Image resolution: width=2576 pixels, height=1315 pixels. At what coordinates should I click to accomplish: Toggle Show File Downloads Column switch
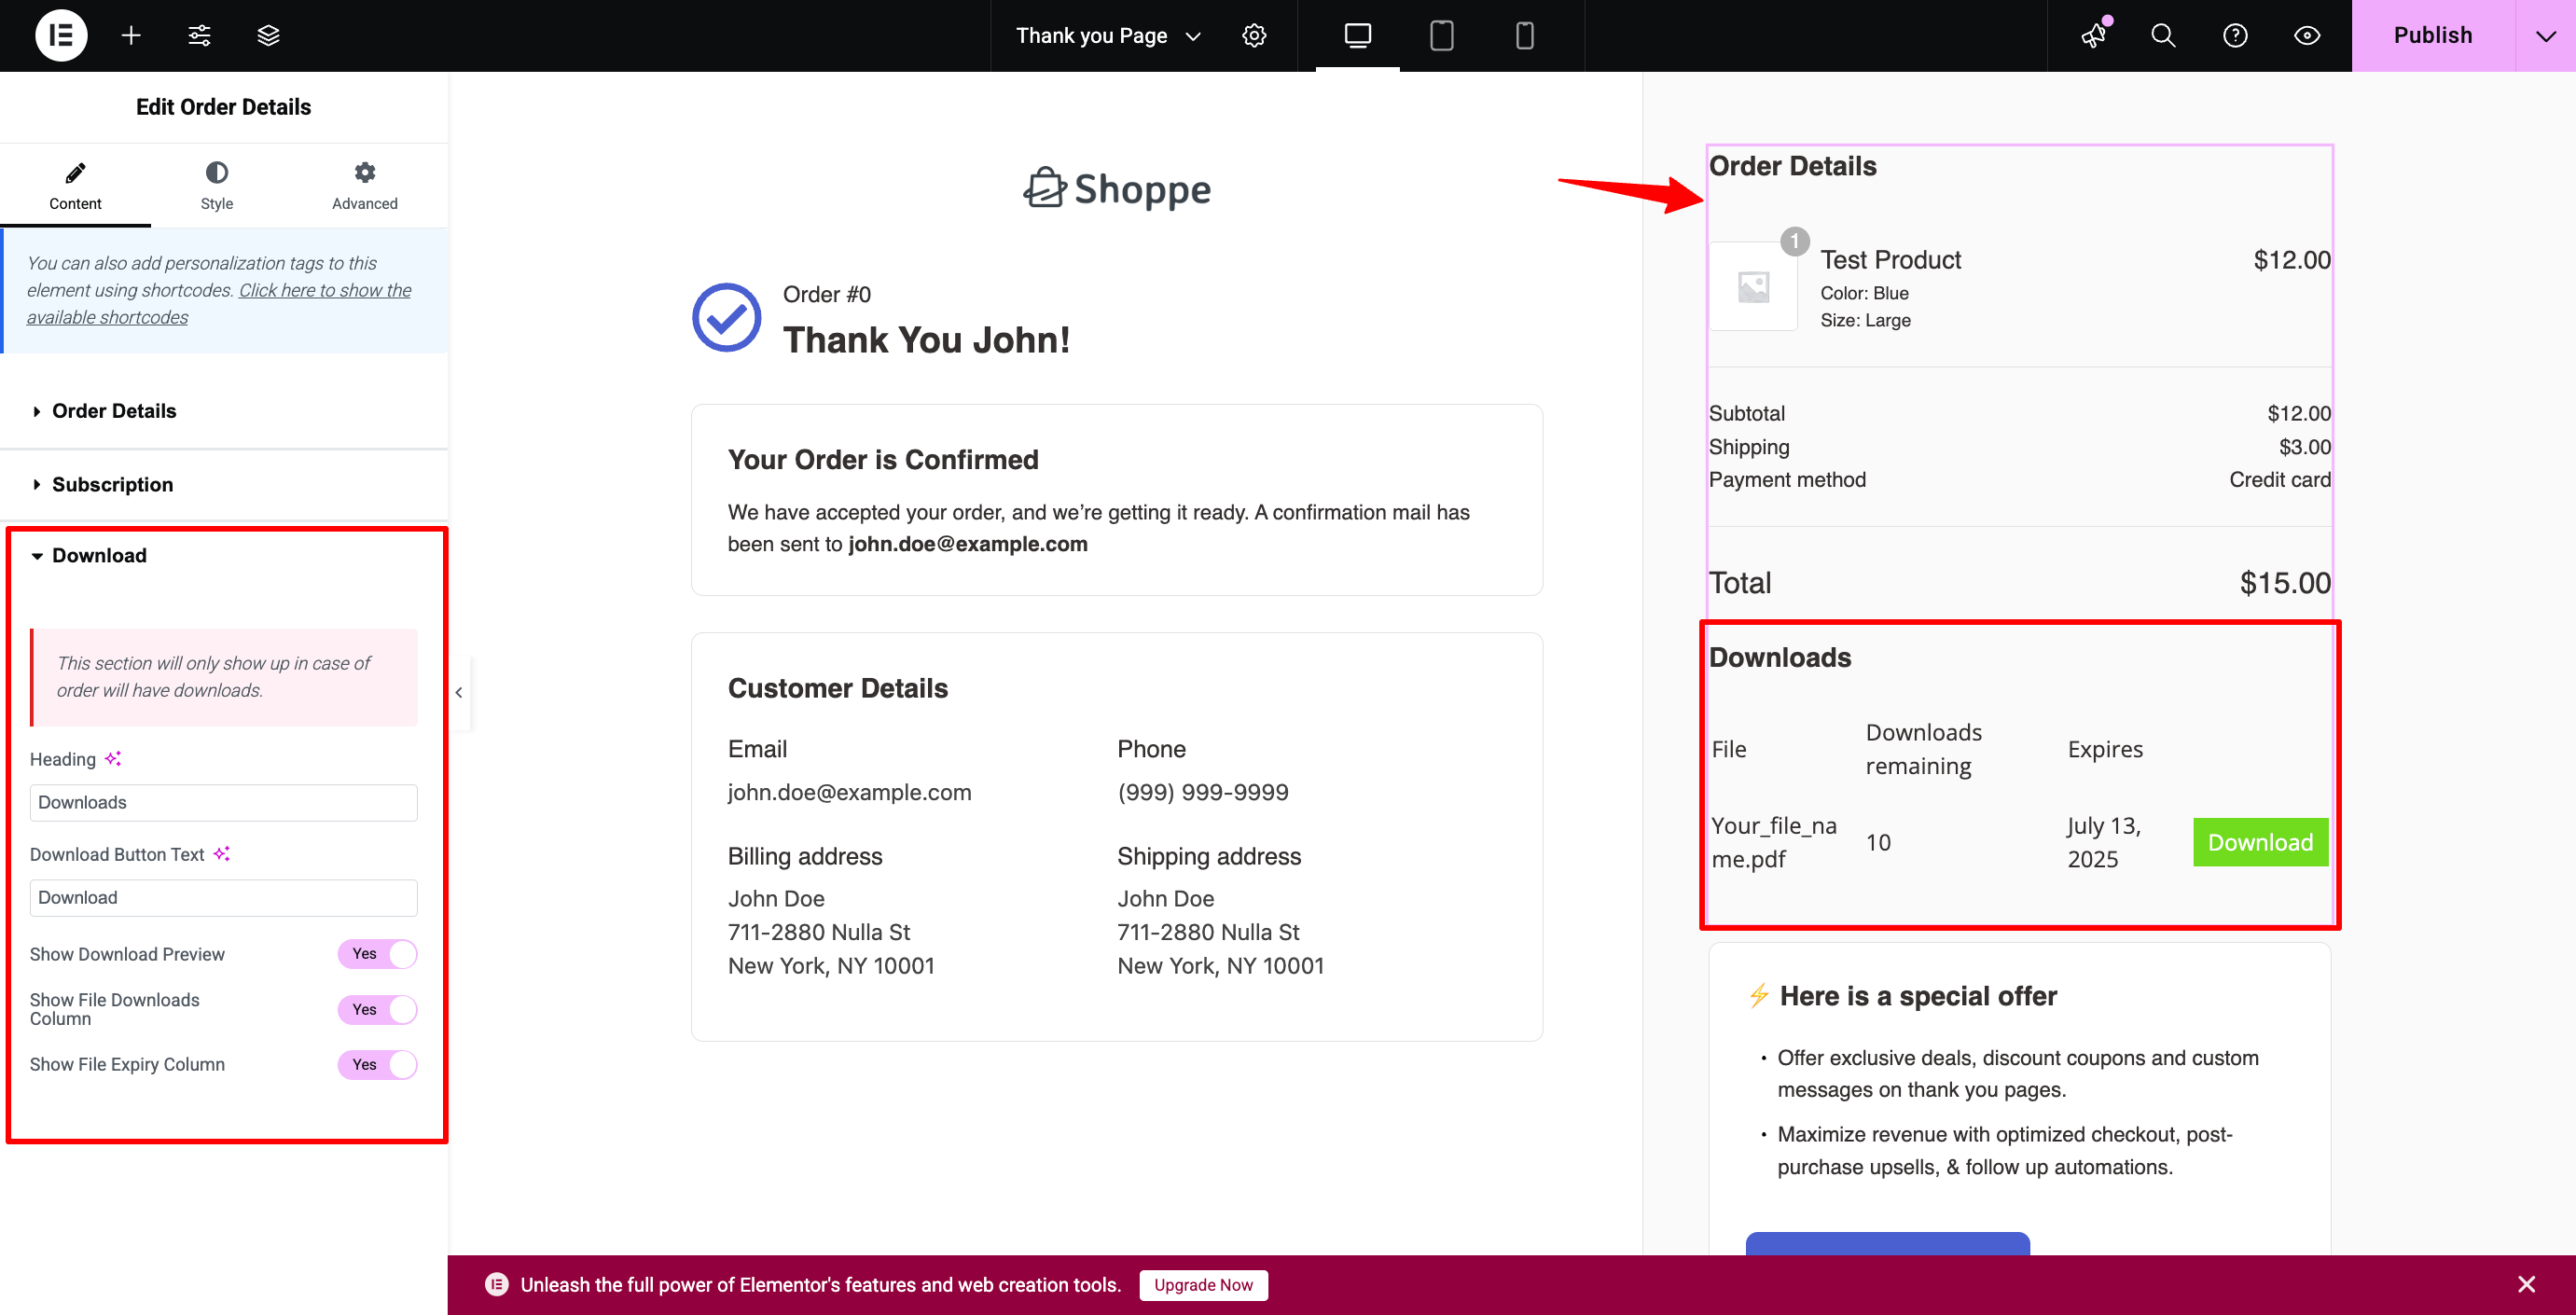pos(377,1010)
